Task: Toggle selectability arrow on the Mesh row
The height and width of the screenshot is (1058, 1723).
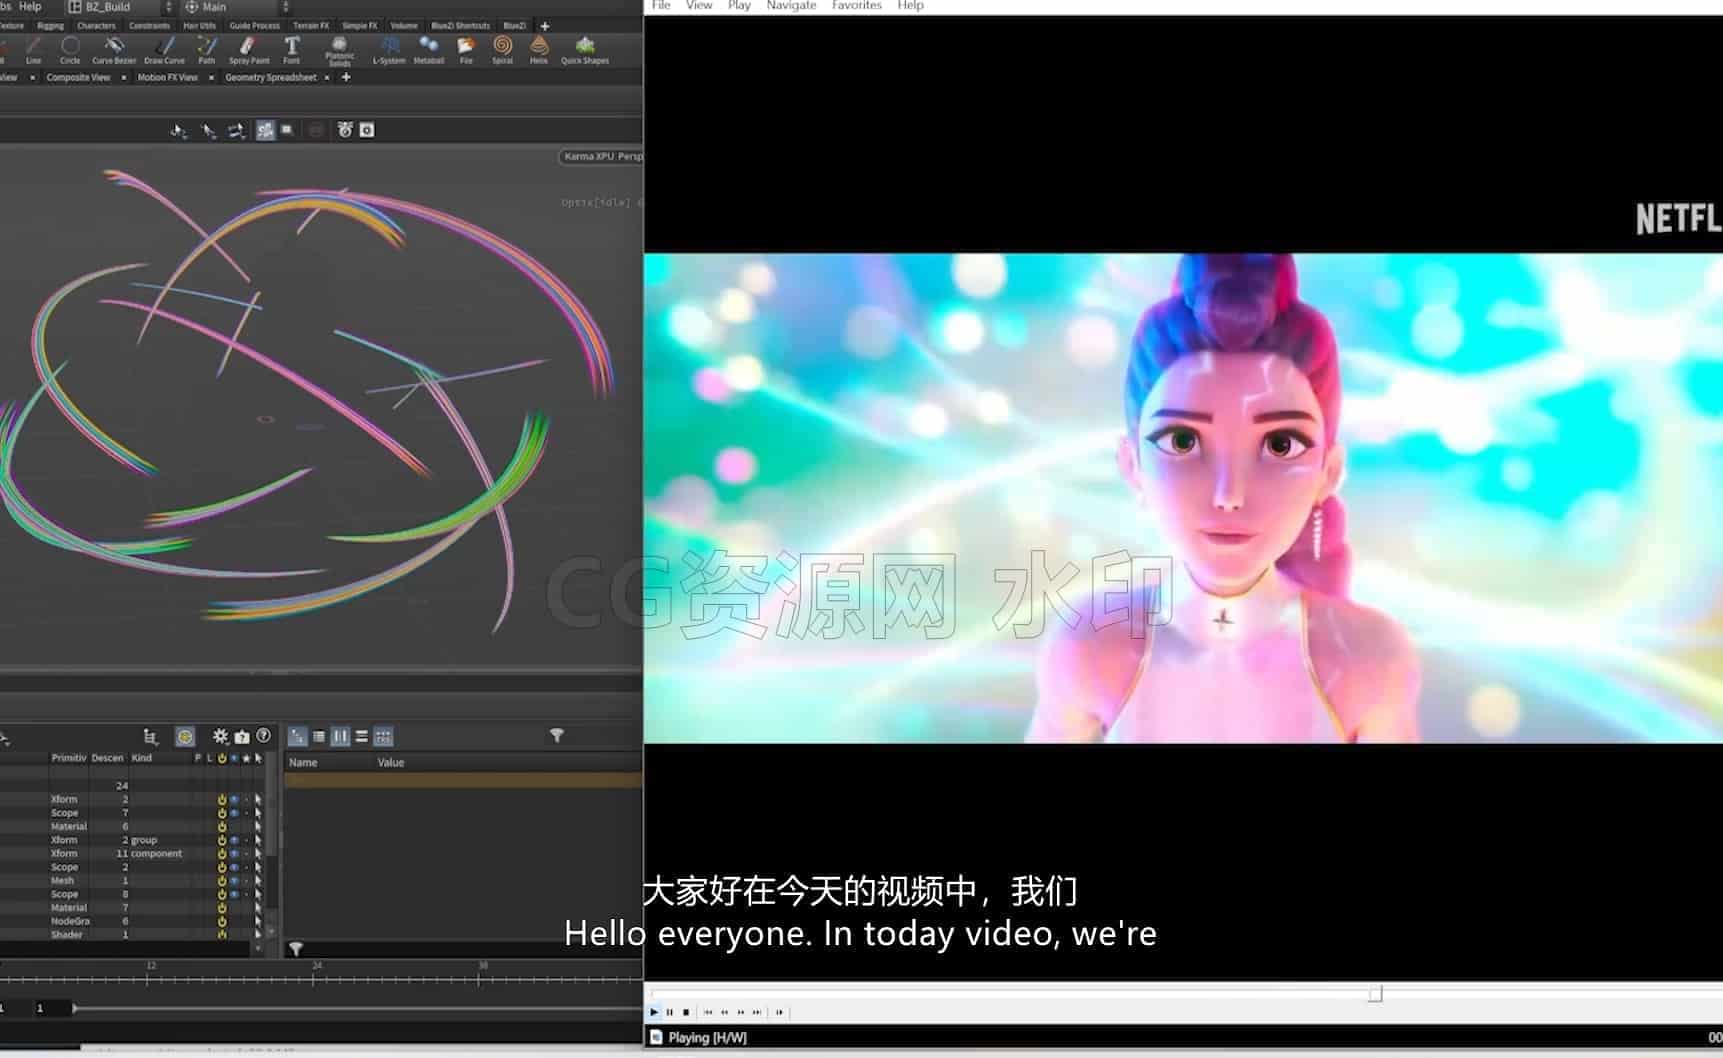Action: [258, 881]
